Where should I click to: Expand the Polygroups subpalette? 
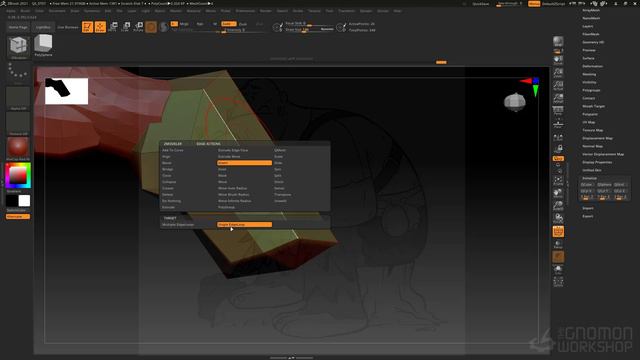point(591,90)
